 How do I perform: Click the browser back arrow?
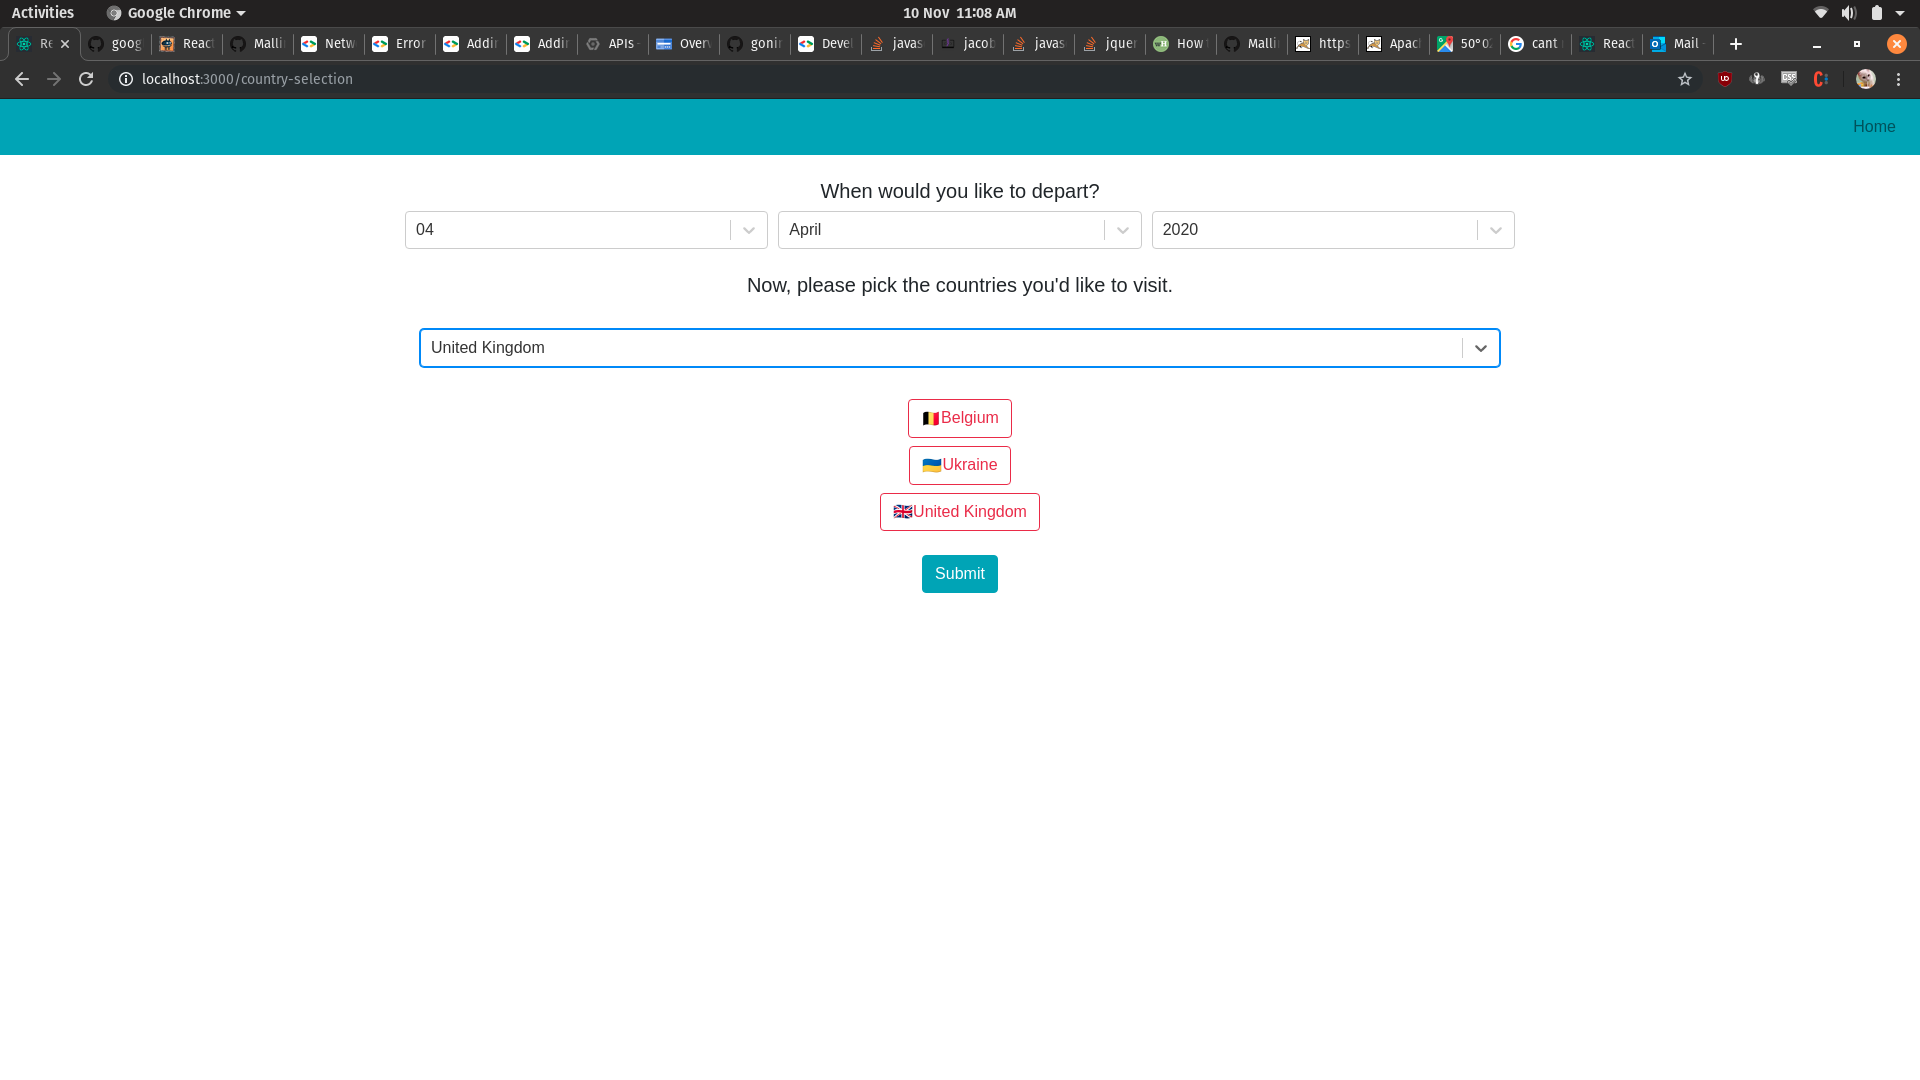[x=21, y=79]
